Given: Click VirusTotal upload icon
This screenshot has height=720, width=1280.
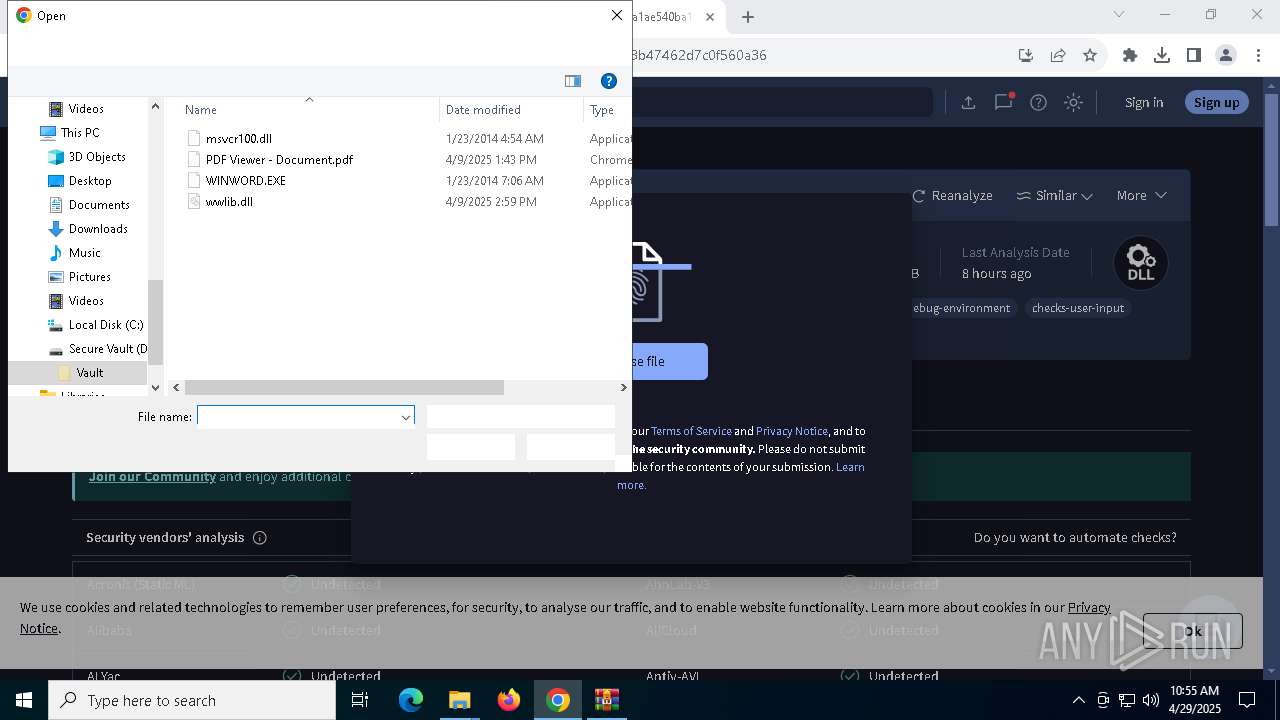Looking at the screenshot, I should [968, 102].
